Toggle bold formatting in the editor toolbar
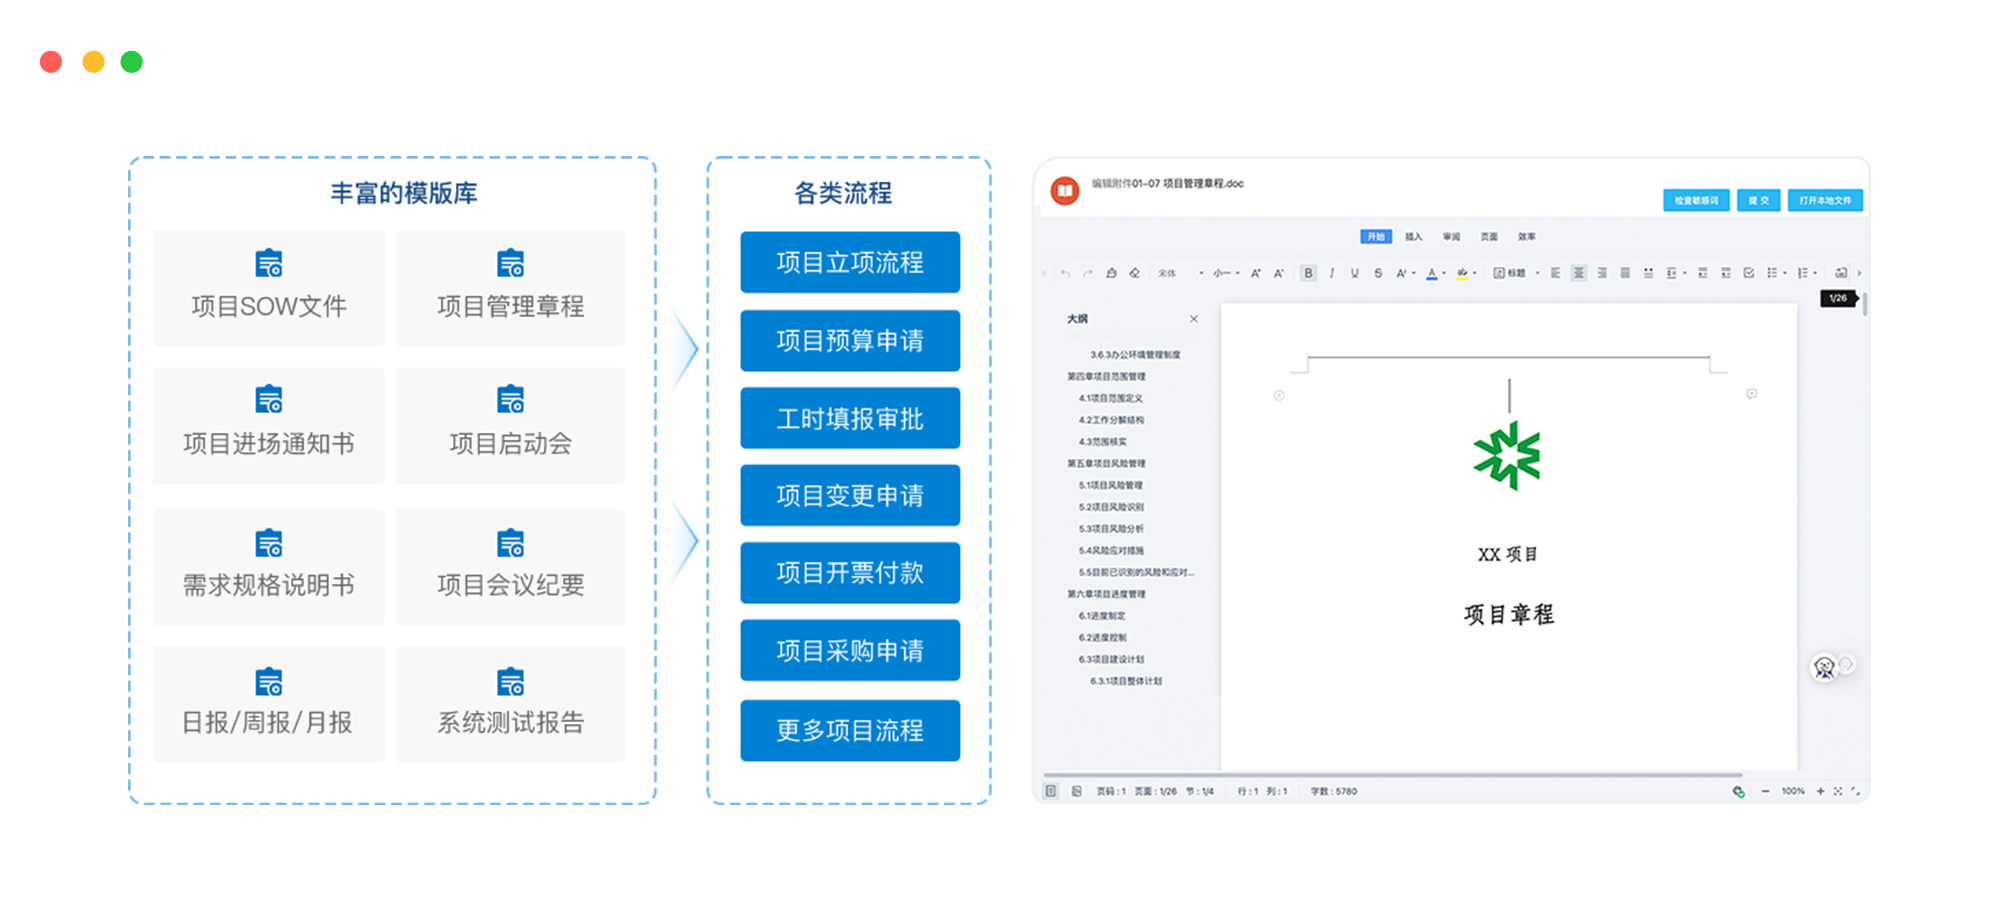2000x904 pixels. pyautogui.click(x=1308, y=273)
